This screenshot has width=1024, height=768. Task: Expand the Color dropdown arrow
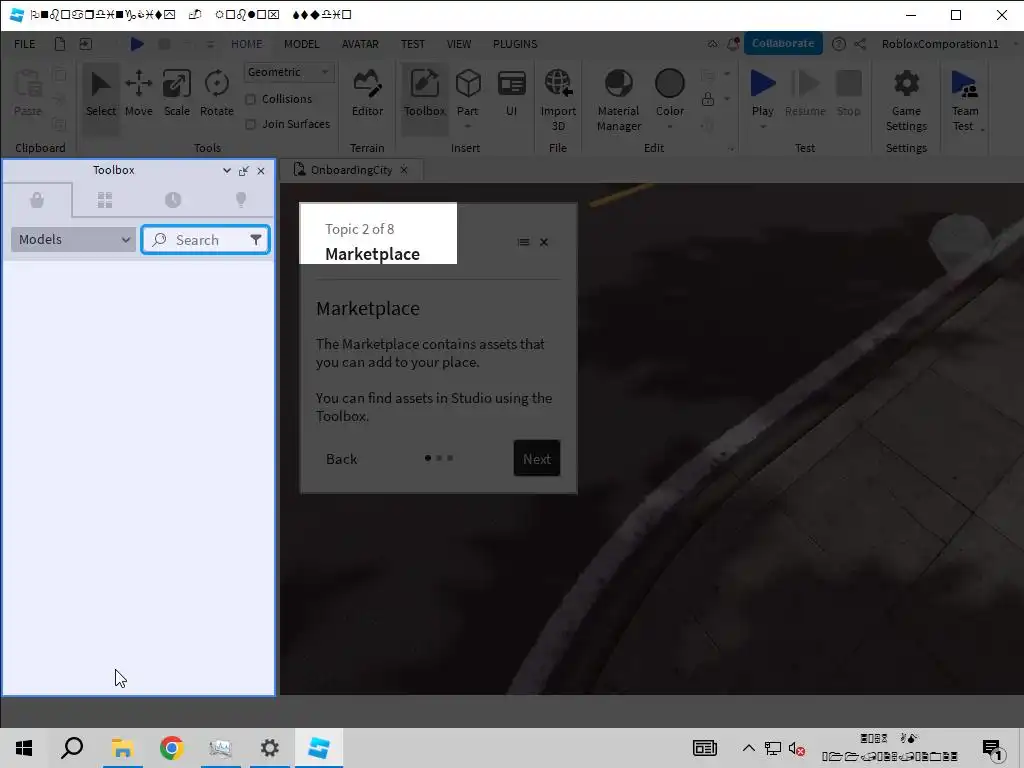(669, 127)
